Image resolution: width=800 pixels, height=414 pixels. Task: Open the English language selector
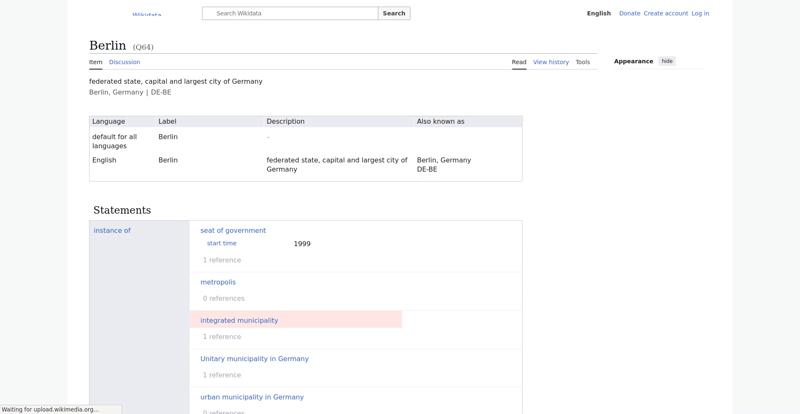coord(598,14)
